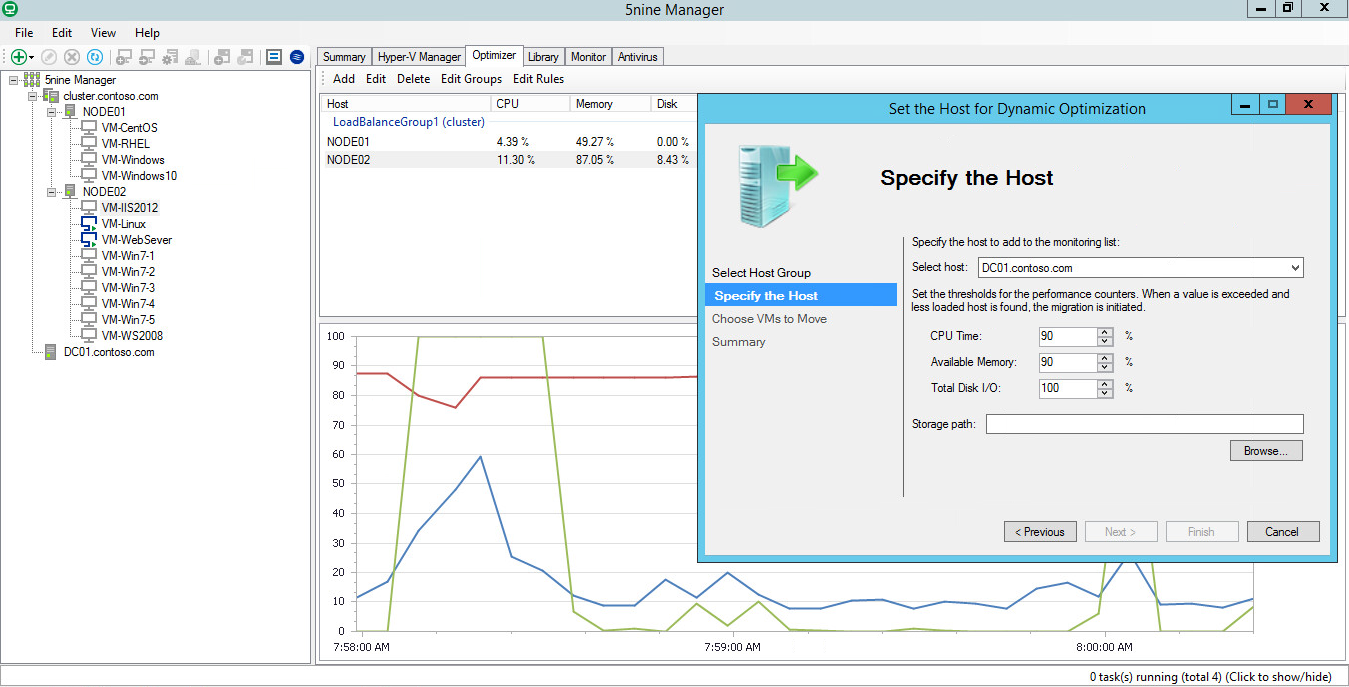The height and width of the screenshot is (687, 1349).
Task: Switch to the Summary tab
Action: [344, 57]
